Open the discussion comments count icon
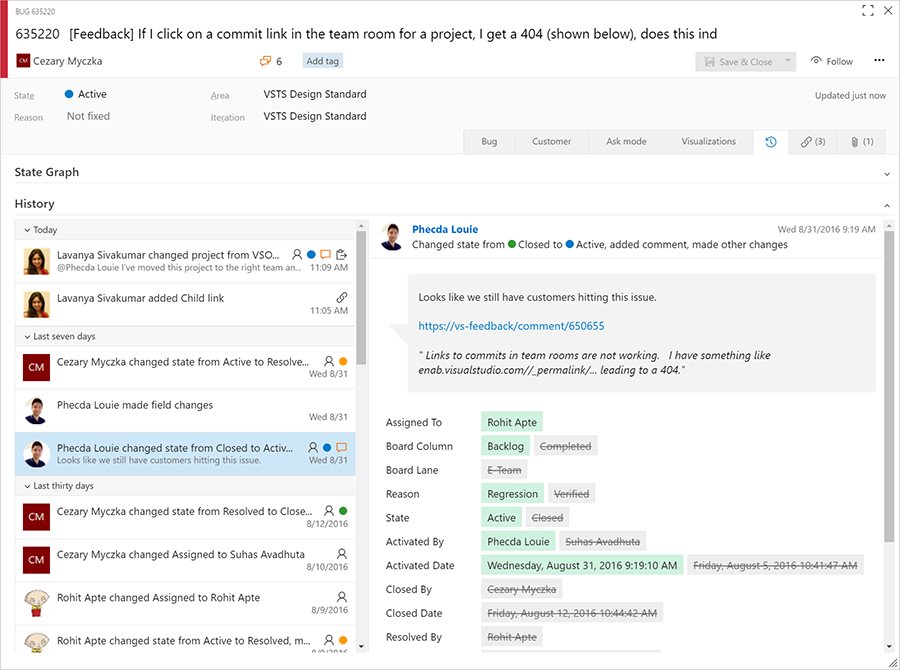This screenshot has width=900, height=670. tap(265, 61)
